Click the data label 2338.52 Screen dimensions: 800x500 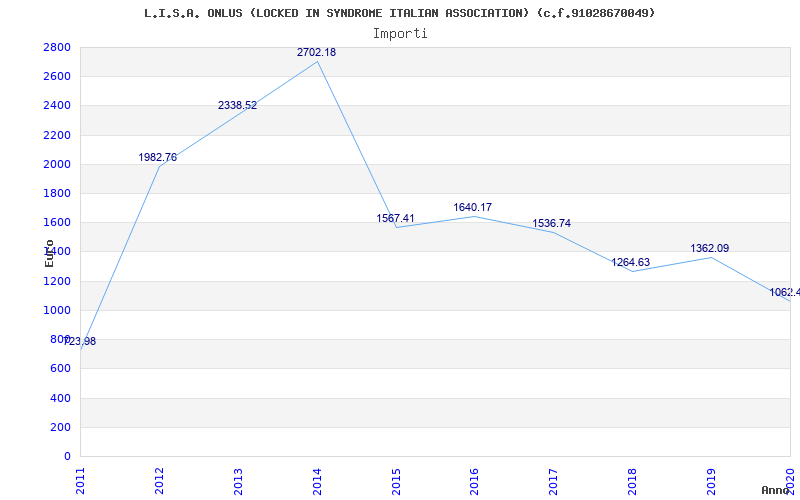(x=237, y=105)
